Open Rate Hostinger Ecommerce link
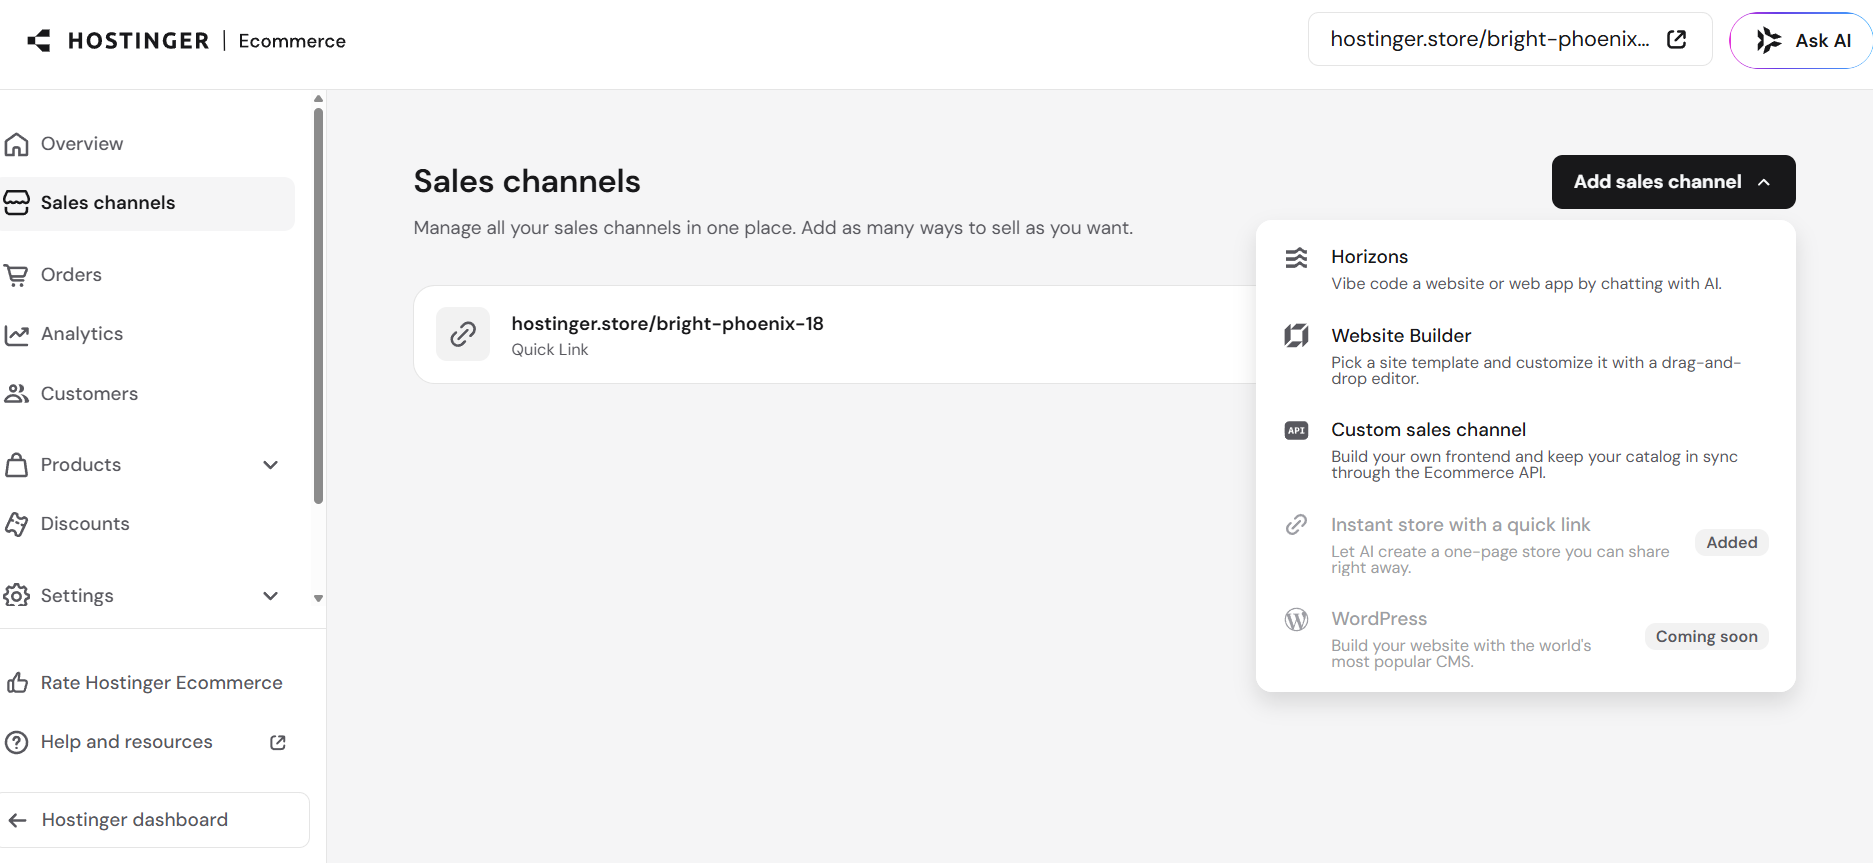This screenshot has height=863, width=1873. (x=148, y=683)
